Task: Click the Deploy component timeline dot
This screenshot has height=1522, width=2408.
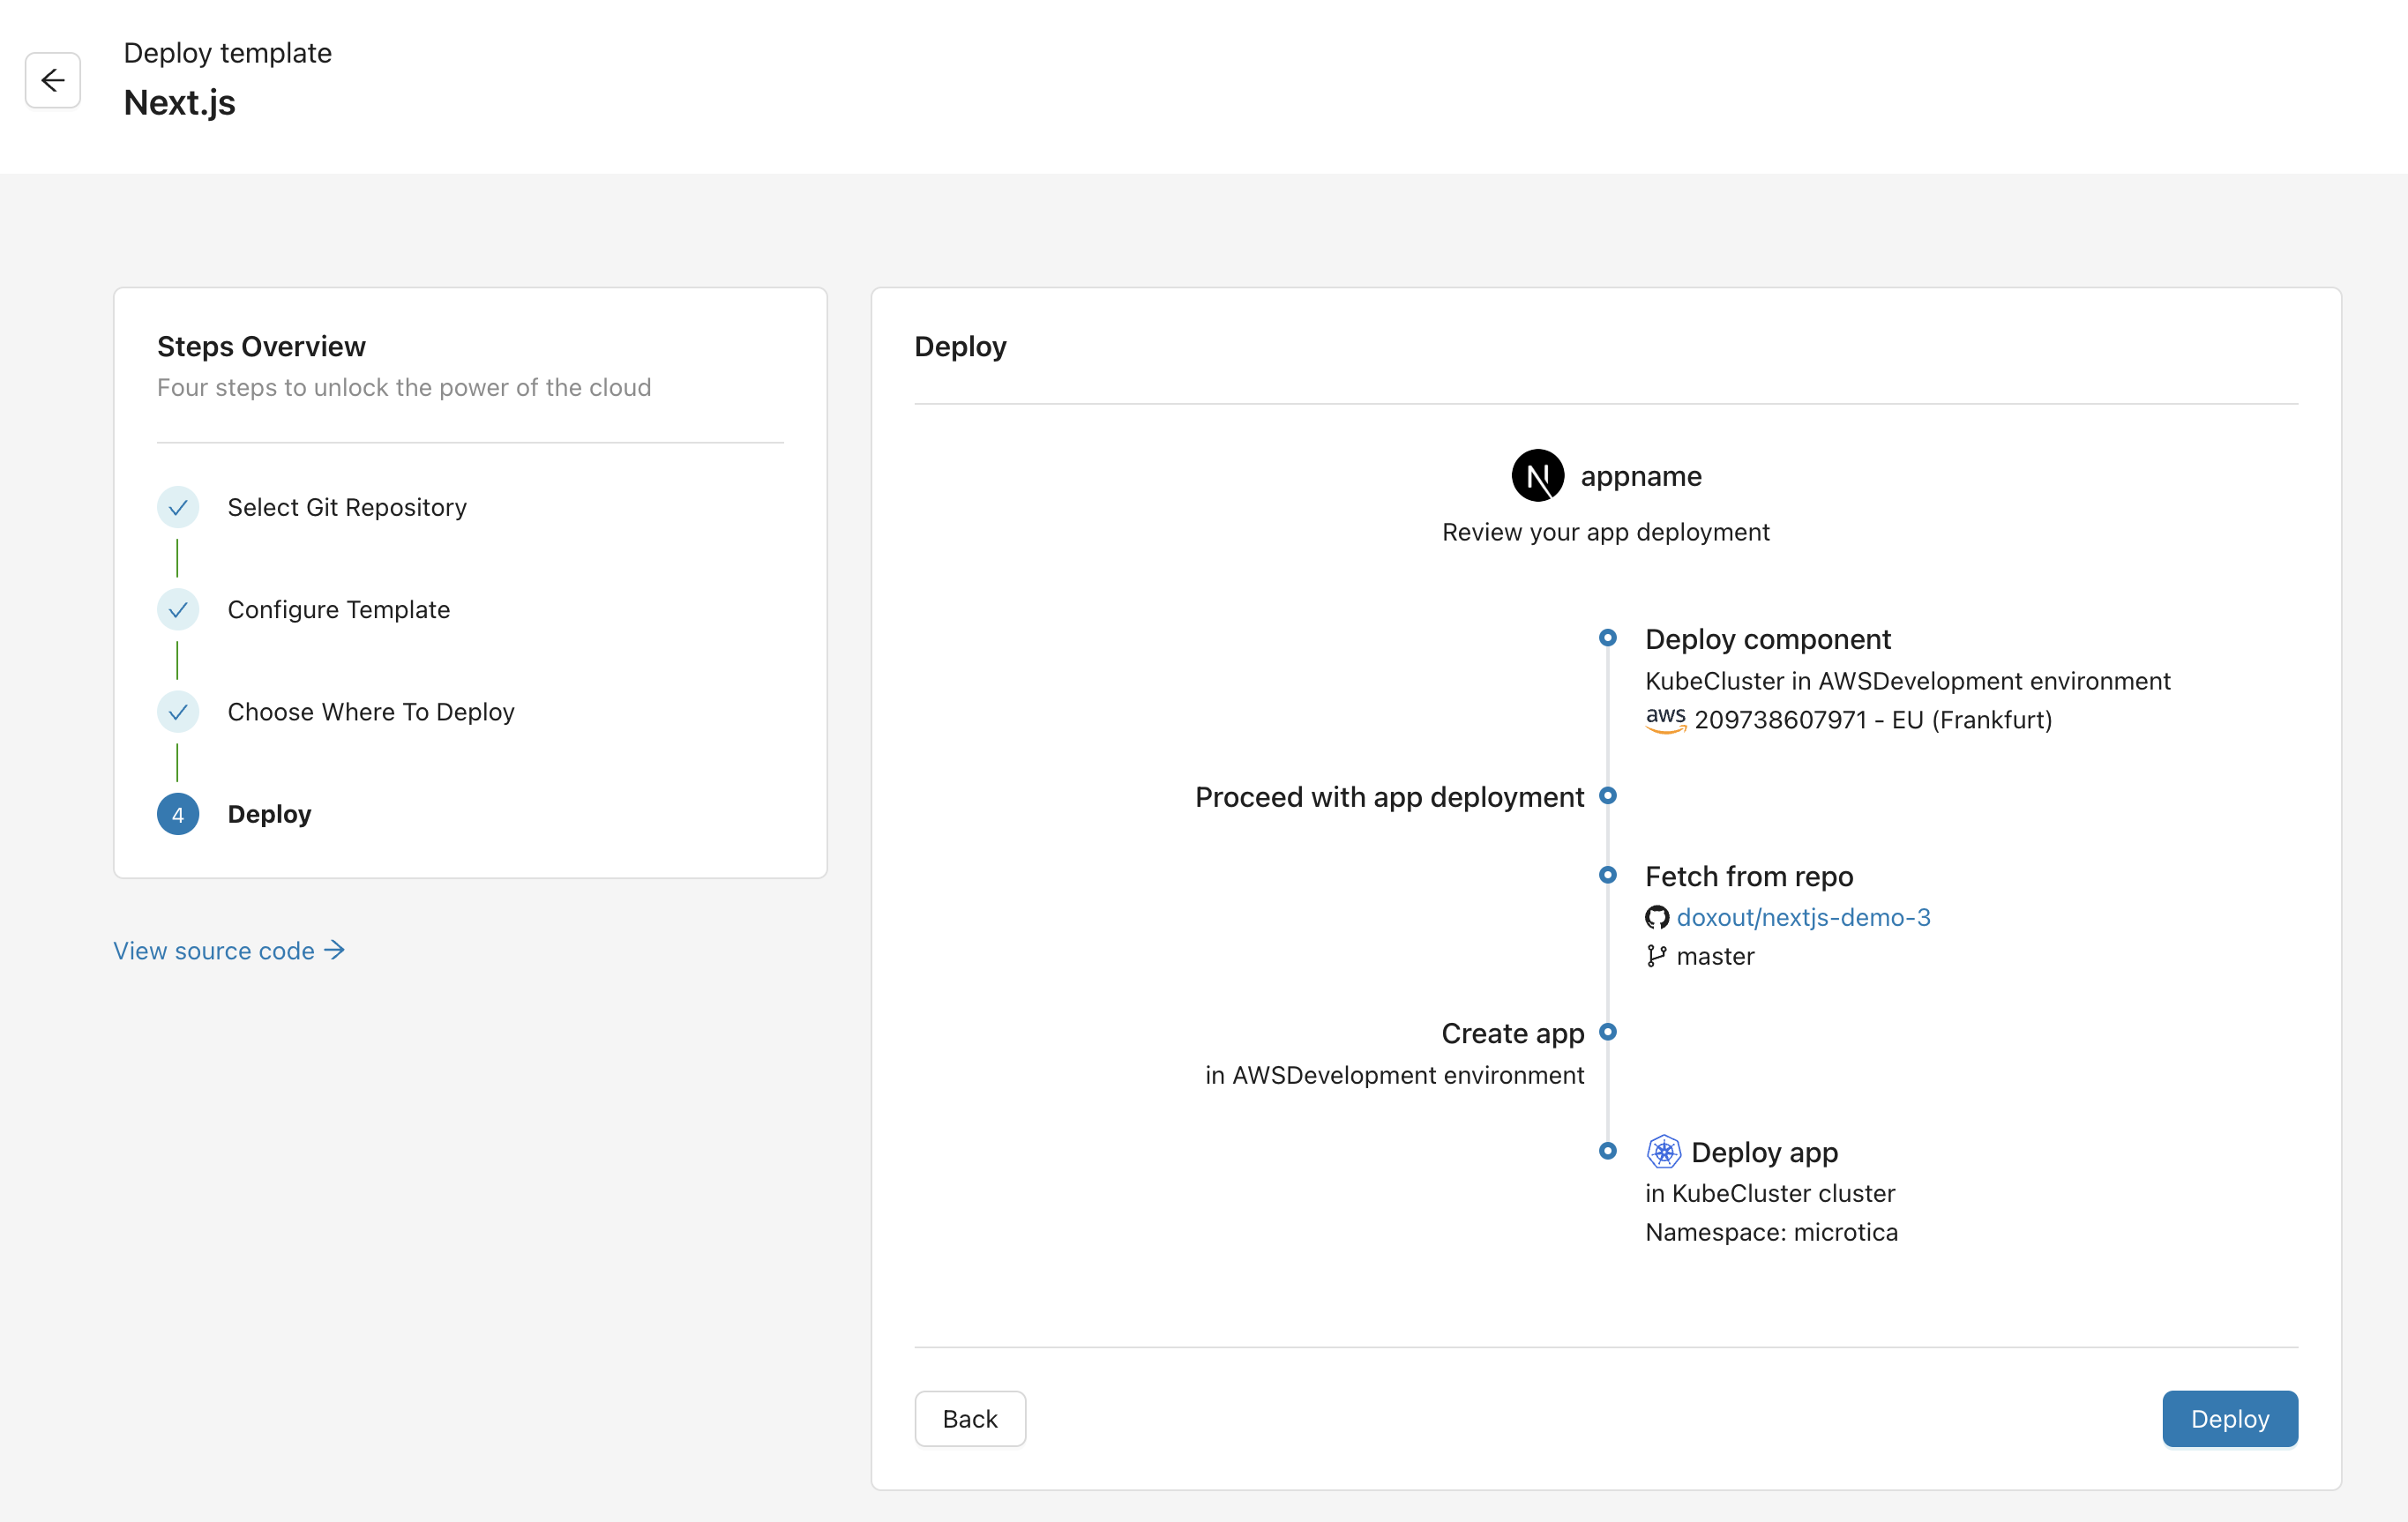Action: coord(1608,638)
